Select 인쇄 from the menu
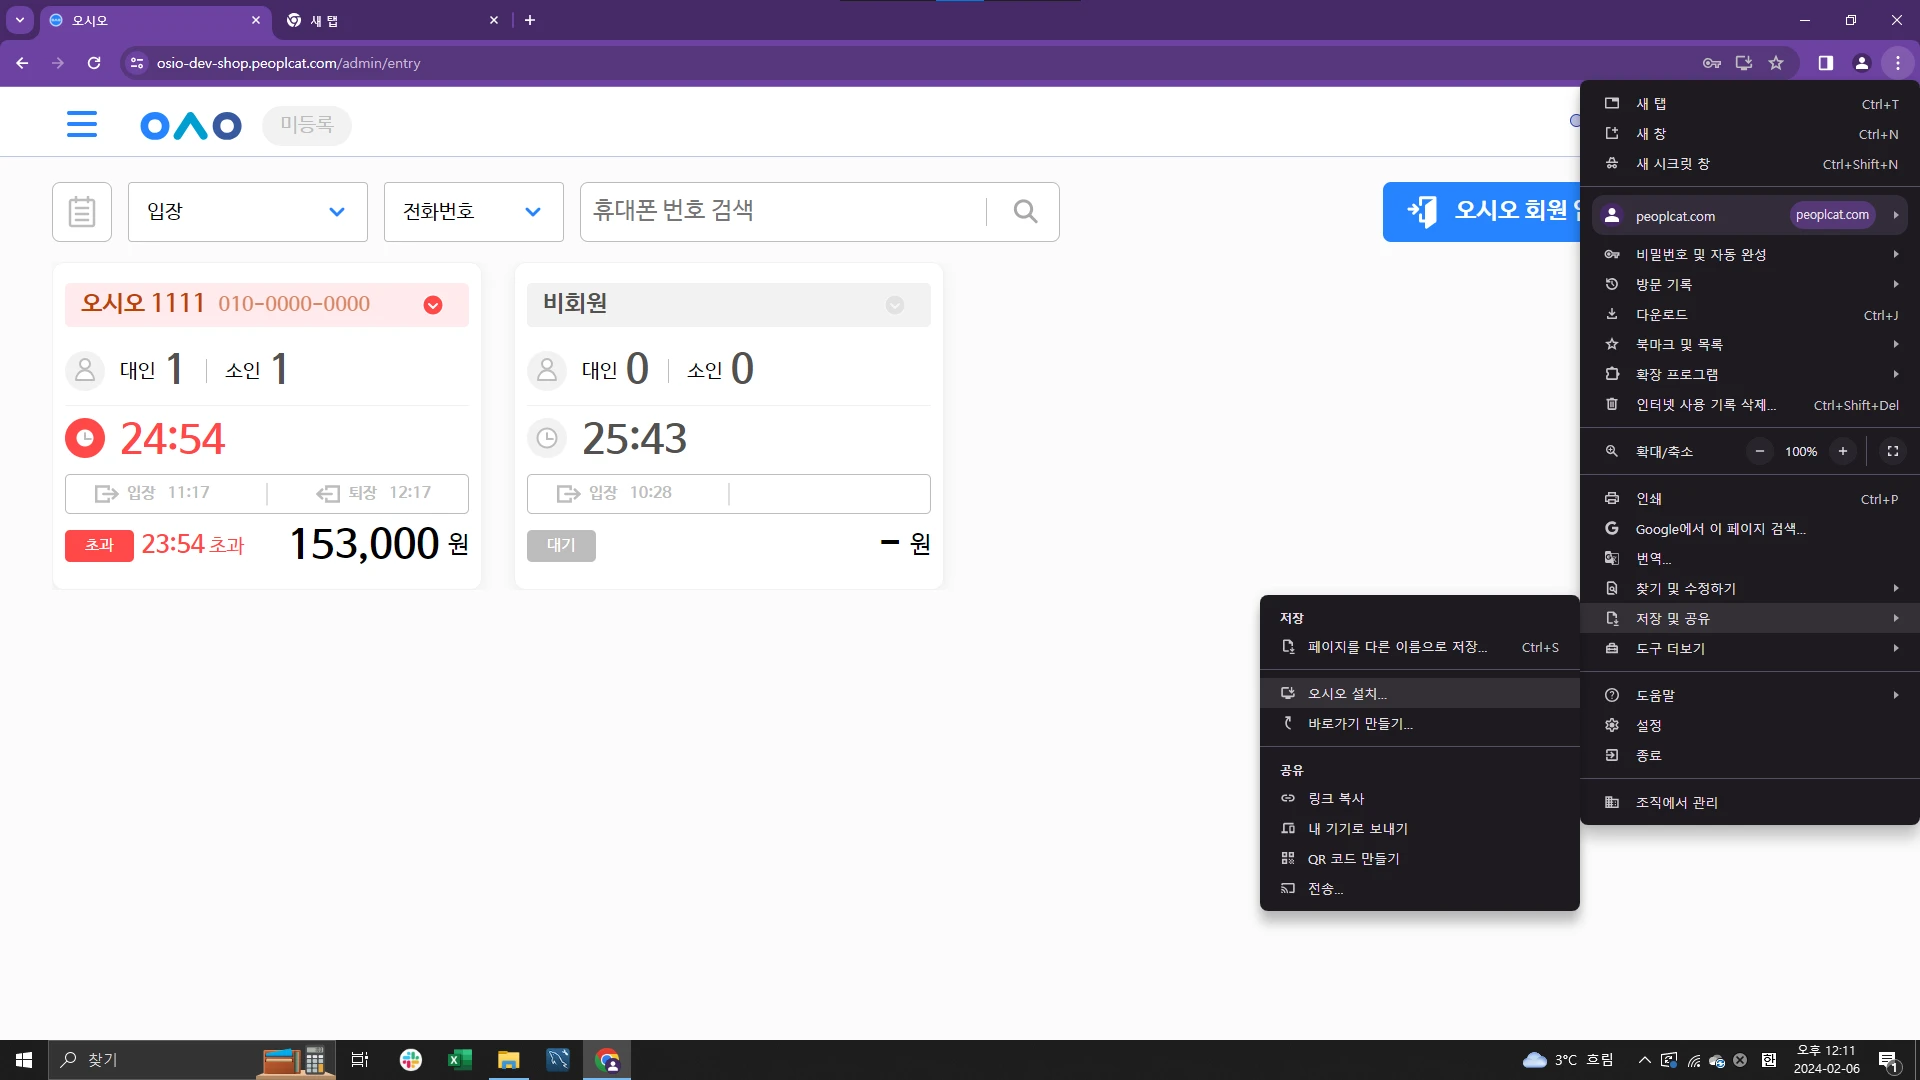Viewport: 1920px width, 1080px height. pyautogui.click(x=1750, y=499)
